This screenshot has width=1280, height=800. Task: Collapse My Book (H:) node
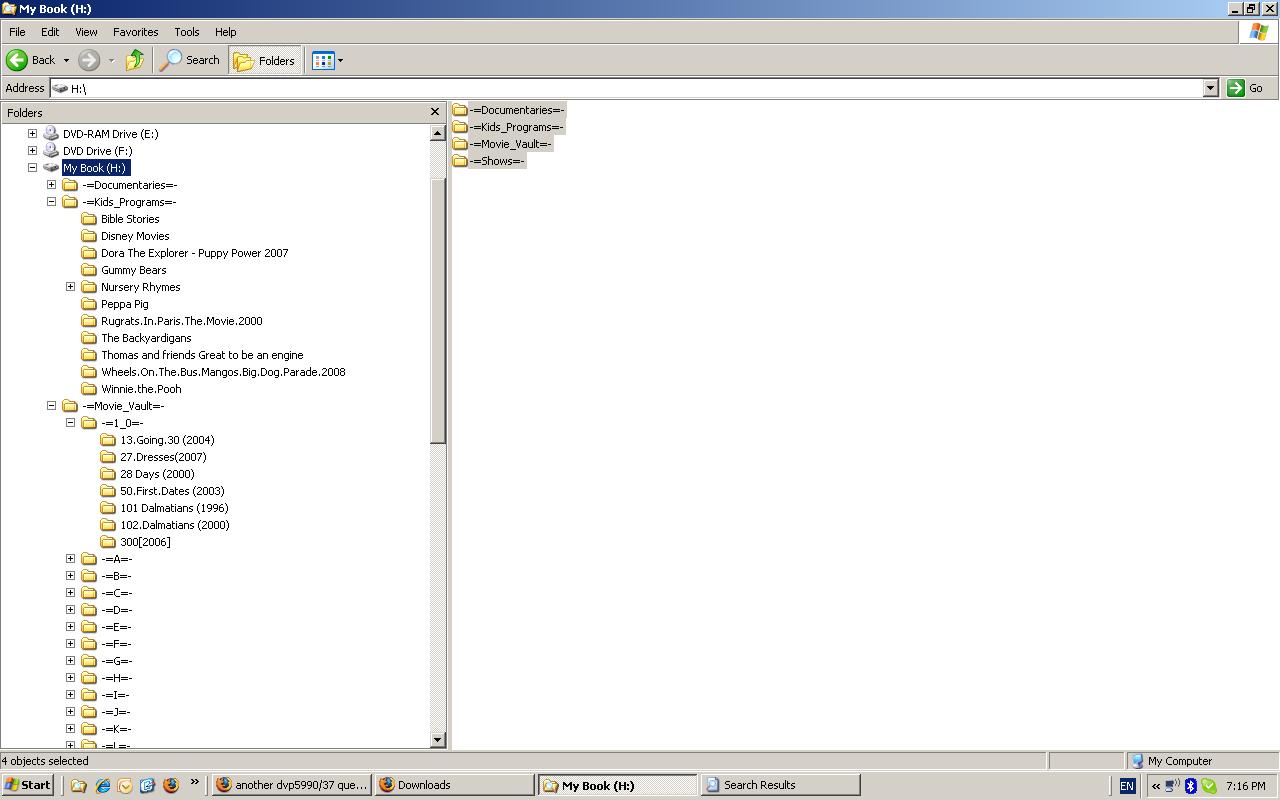coord(32,167)
